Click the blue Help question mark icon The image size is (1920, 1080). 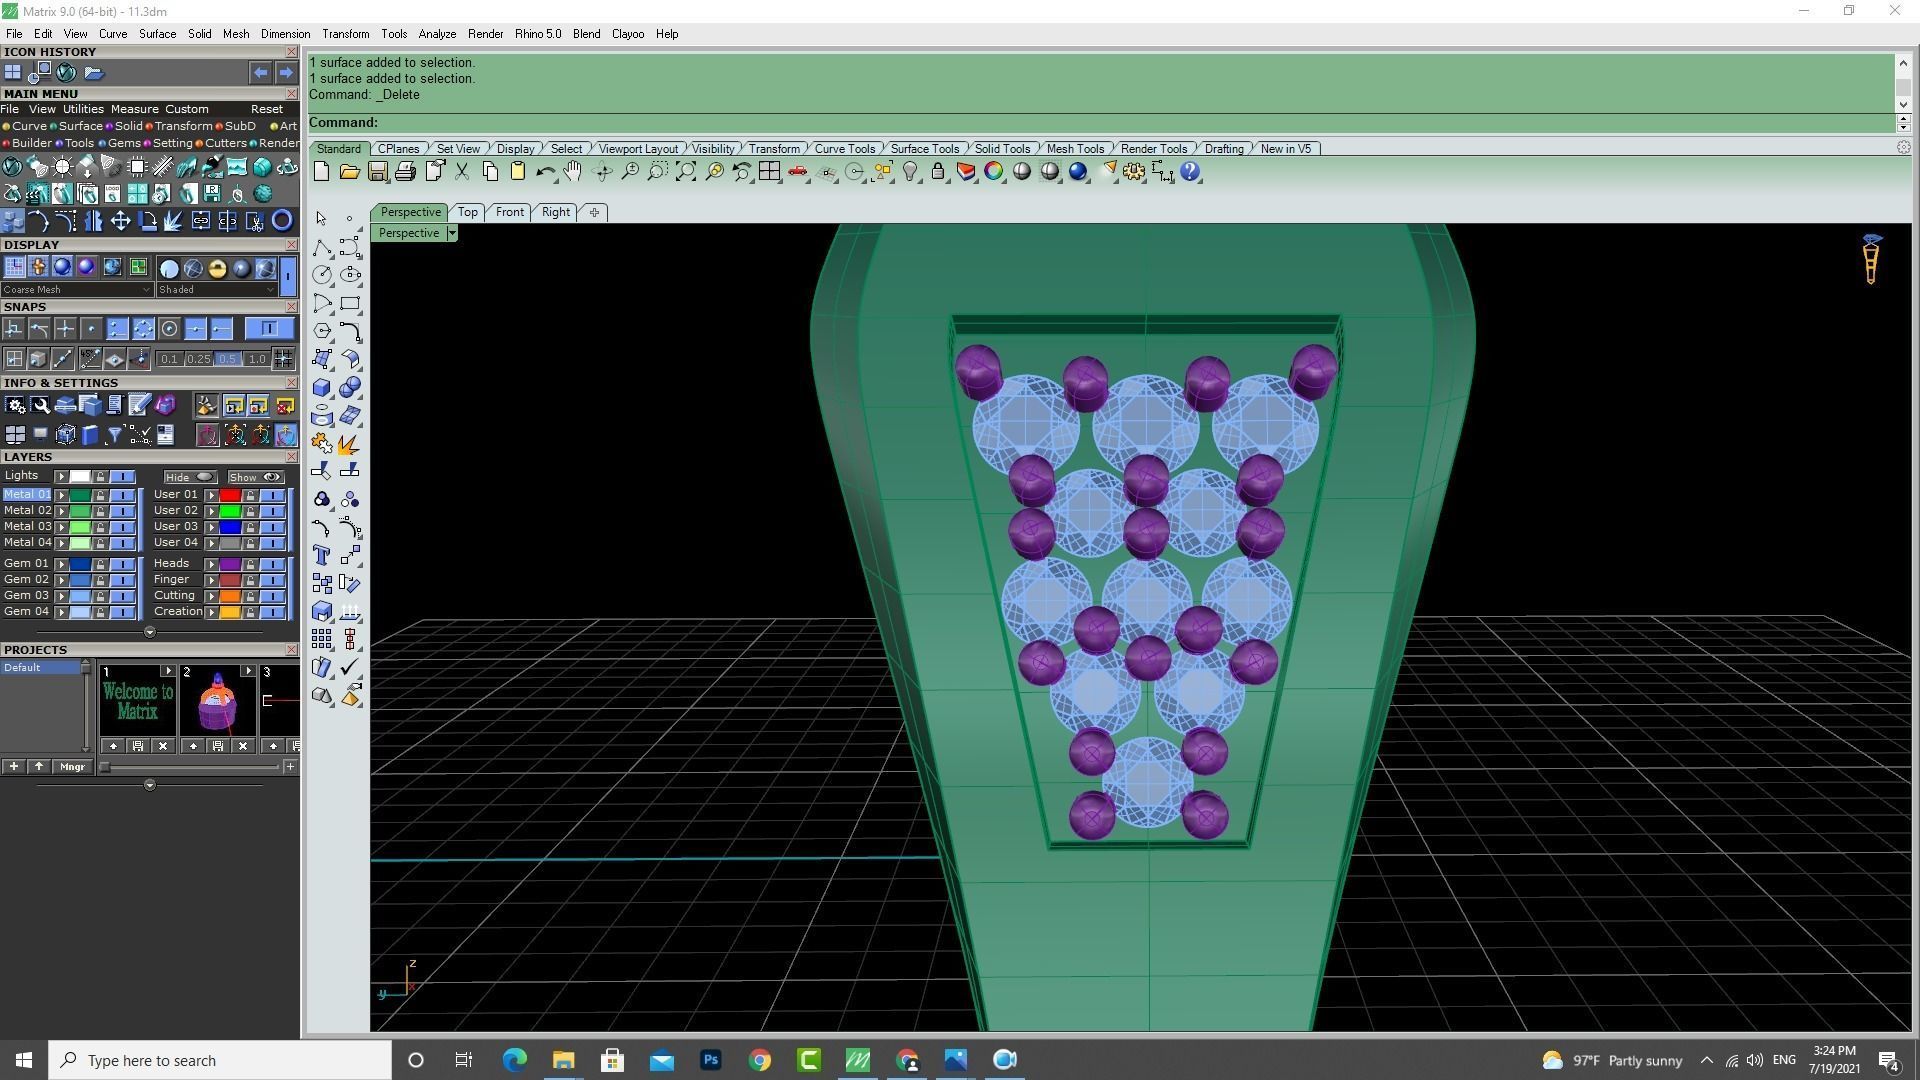1190,172
